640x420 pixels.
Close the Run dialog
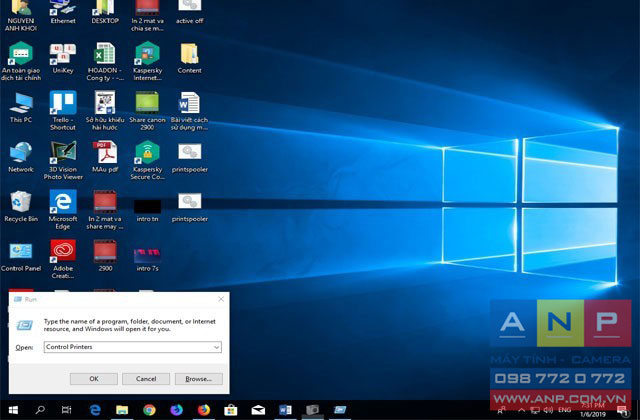221,299
